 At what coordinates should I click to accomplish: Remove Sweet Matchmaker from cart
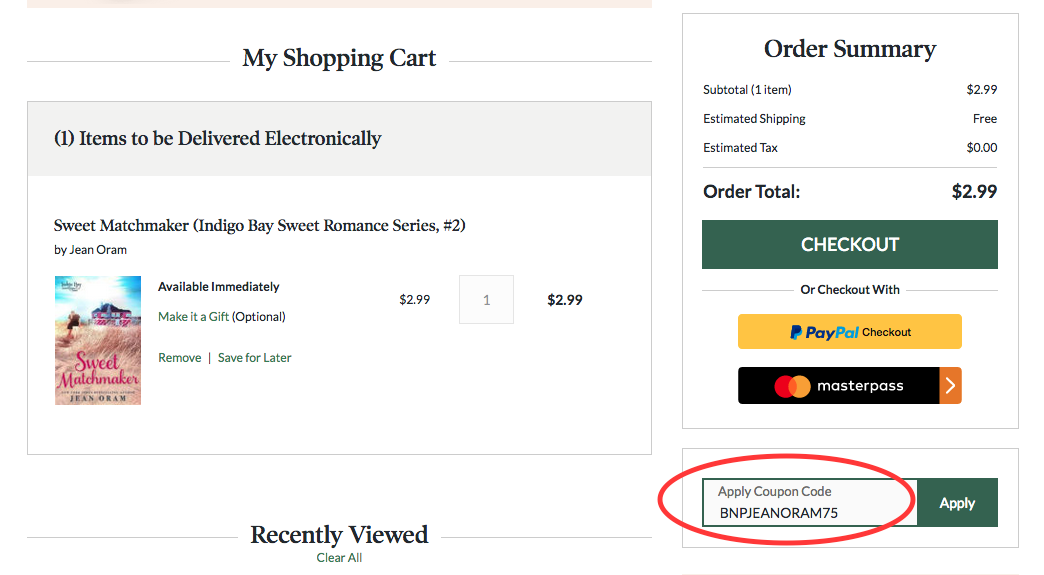[180, 357]
